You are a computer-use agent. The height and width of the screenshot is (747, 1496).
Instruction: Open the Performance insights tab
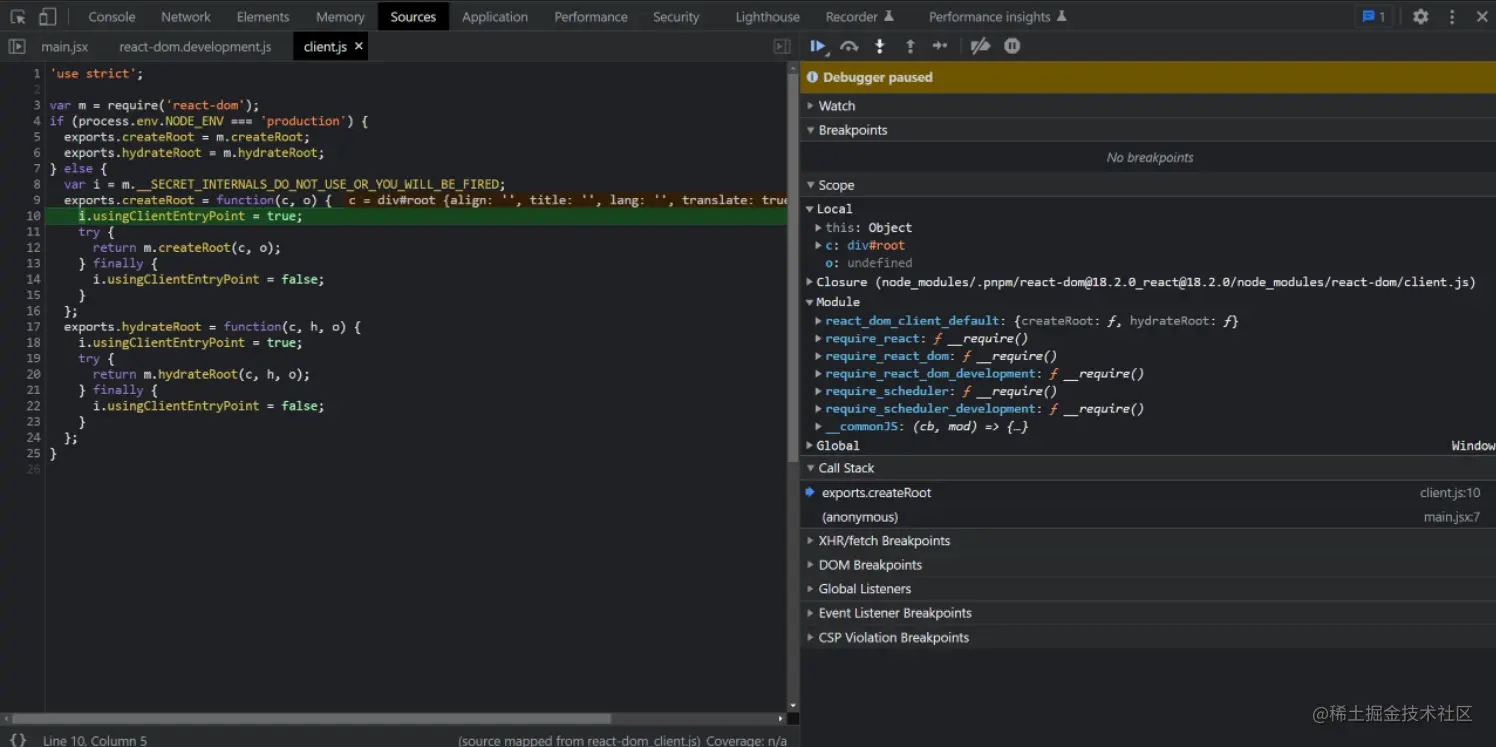click(997, 17)
